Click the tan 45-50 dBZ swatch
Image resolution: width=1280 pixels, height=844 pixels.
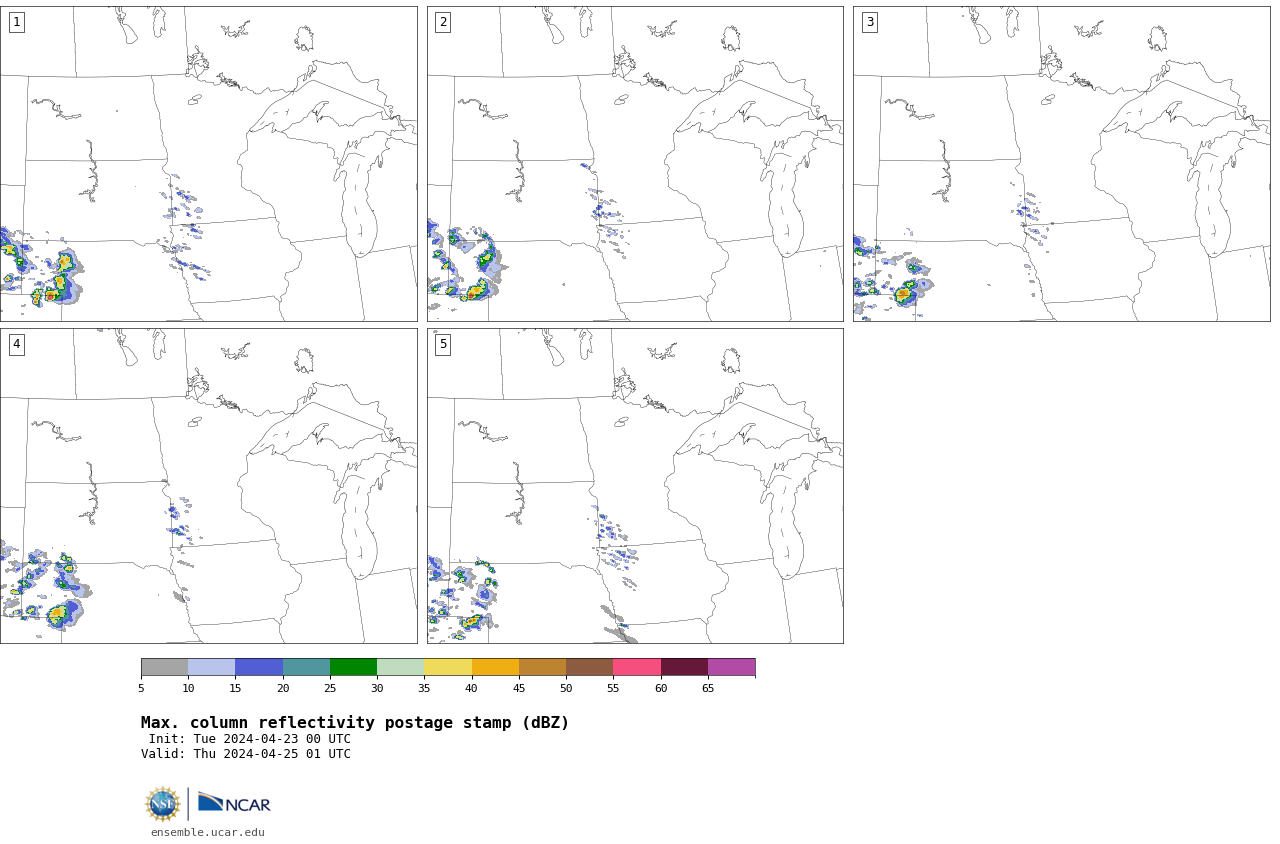(x=542, y=667)
